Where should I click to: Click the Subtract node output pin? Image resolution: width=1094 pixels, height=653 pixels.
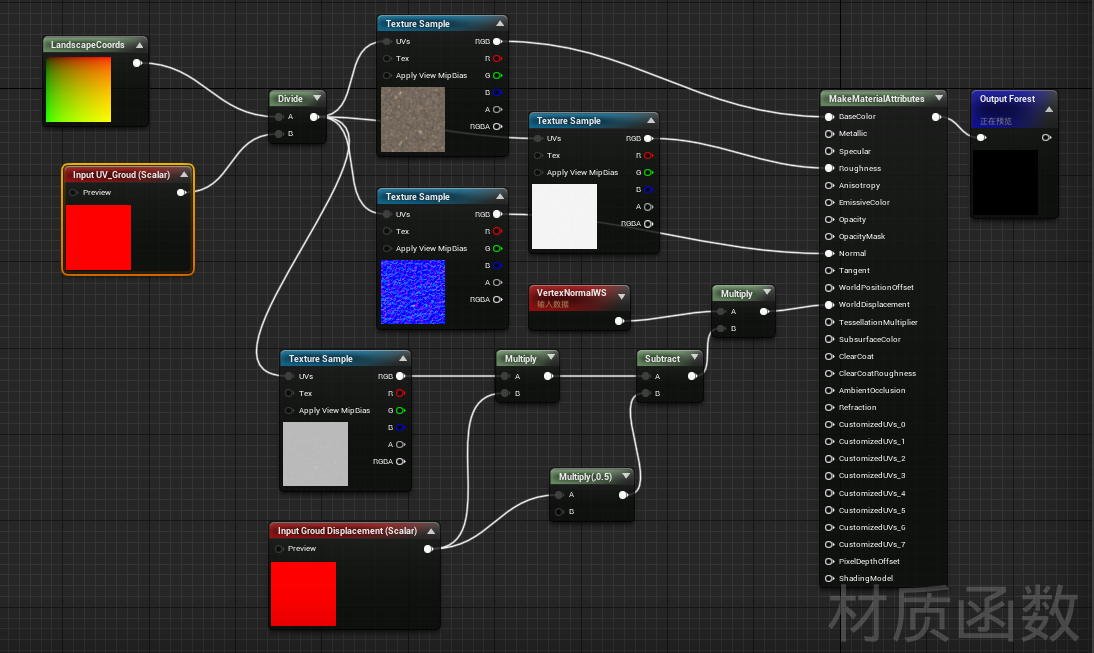(692, 376)
